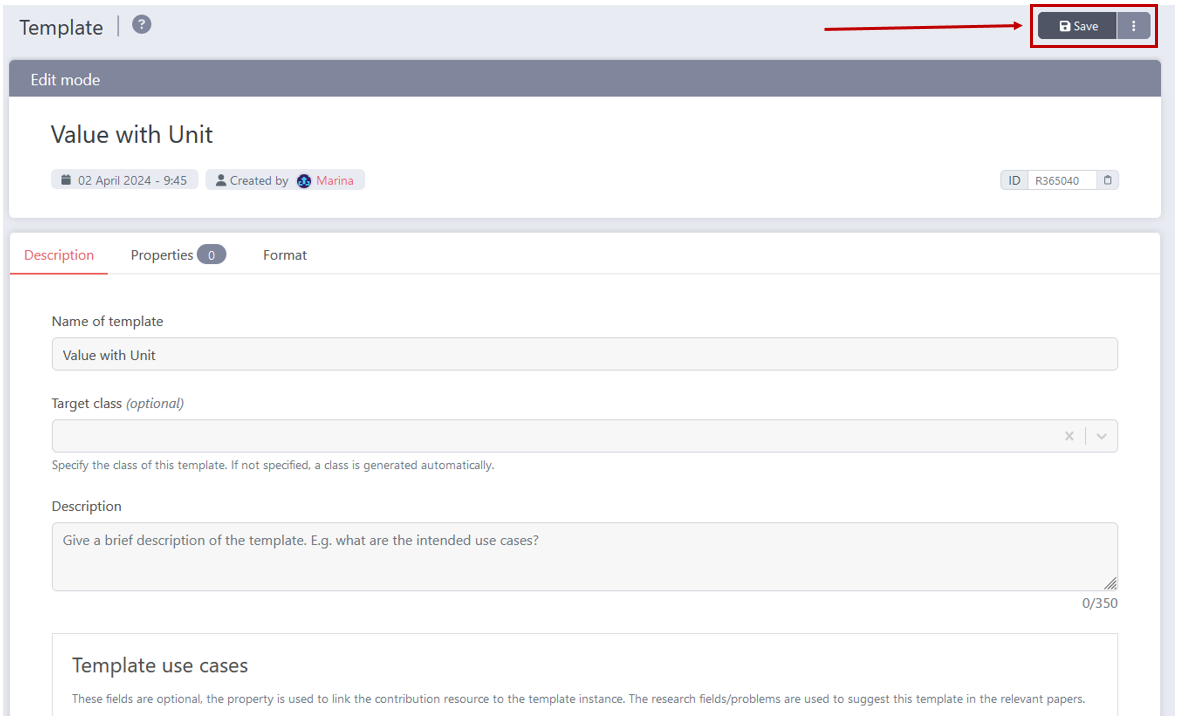Click the Name of template field
Viewport: 1177px width, 718px height.
pyautogui.click(x=584, y=355)
